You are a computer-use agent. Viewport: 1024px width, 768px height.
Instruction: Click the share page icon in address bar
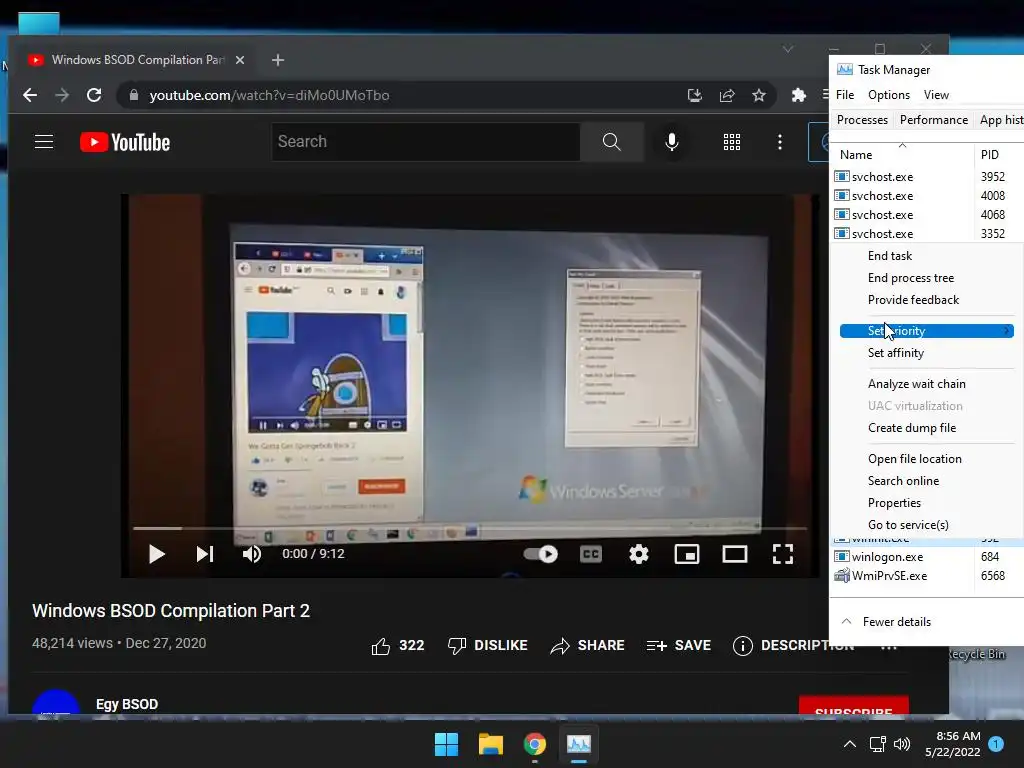click(727, 95)
